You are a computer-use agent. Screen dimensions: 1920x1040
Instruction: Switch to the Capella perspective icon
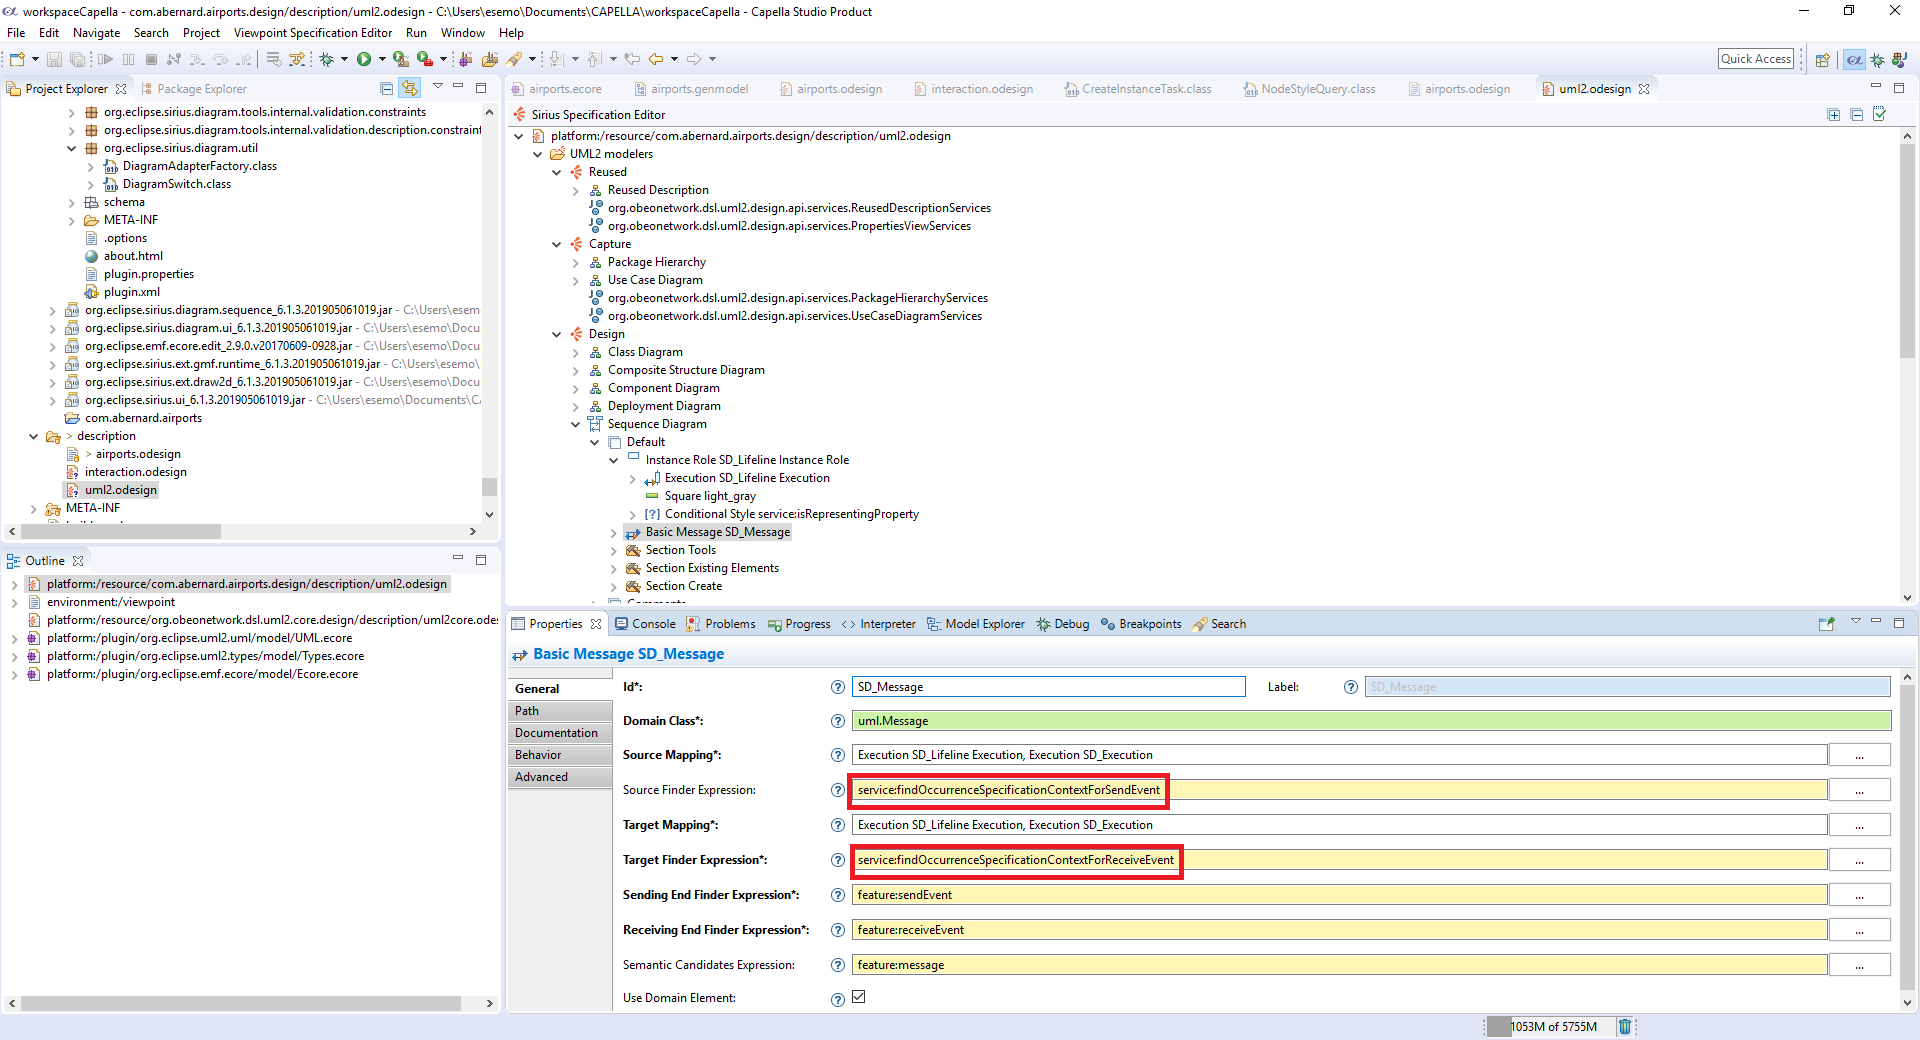click(x=1854, y=60)
